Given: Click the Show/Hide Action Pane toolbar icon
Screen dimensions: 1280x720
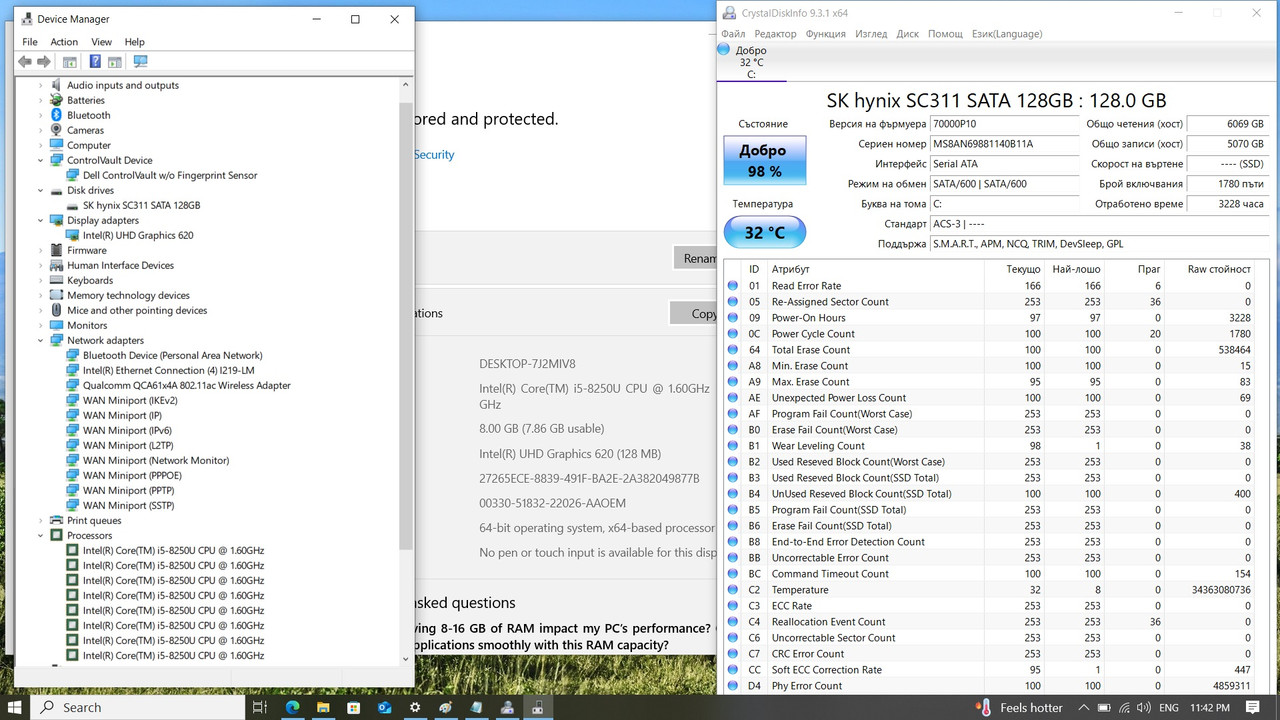Looking at the screenshot, I should pos(115,62).
